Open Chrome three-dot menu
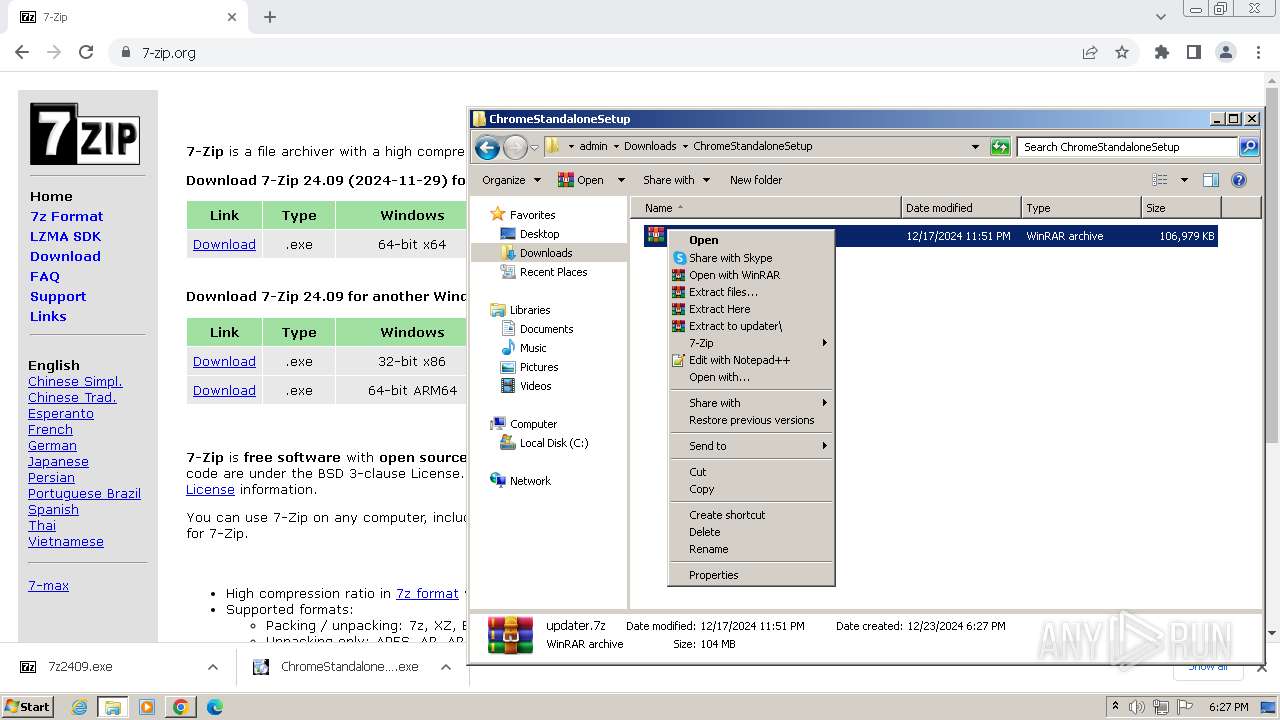This screenshot has width=1280, height=720. (1258, 53)
